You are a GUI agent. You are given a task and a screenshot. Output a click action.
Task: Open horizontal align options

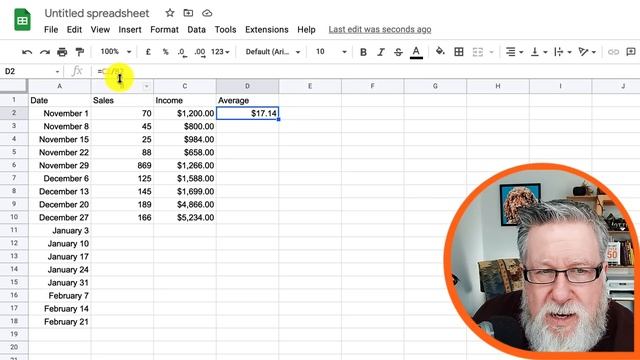click(514, 52)
